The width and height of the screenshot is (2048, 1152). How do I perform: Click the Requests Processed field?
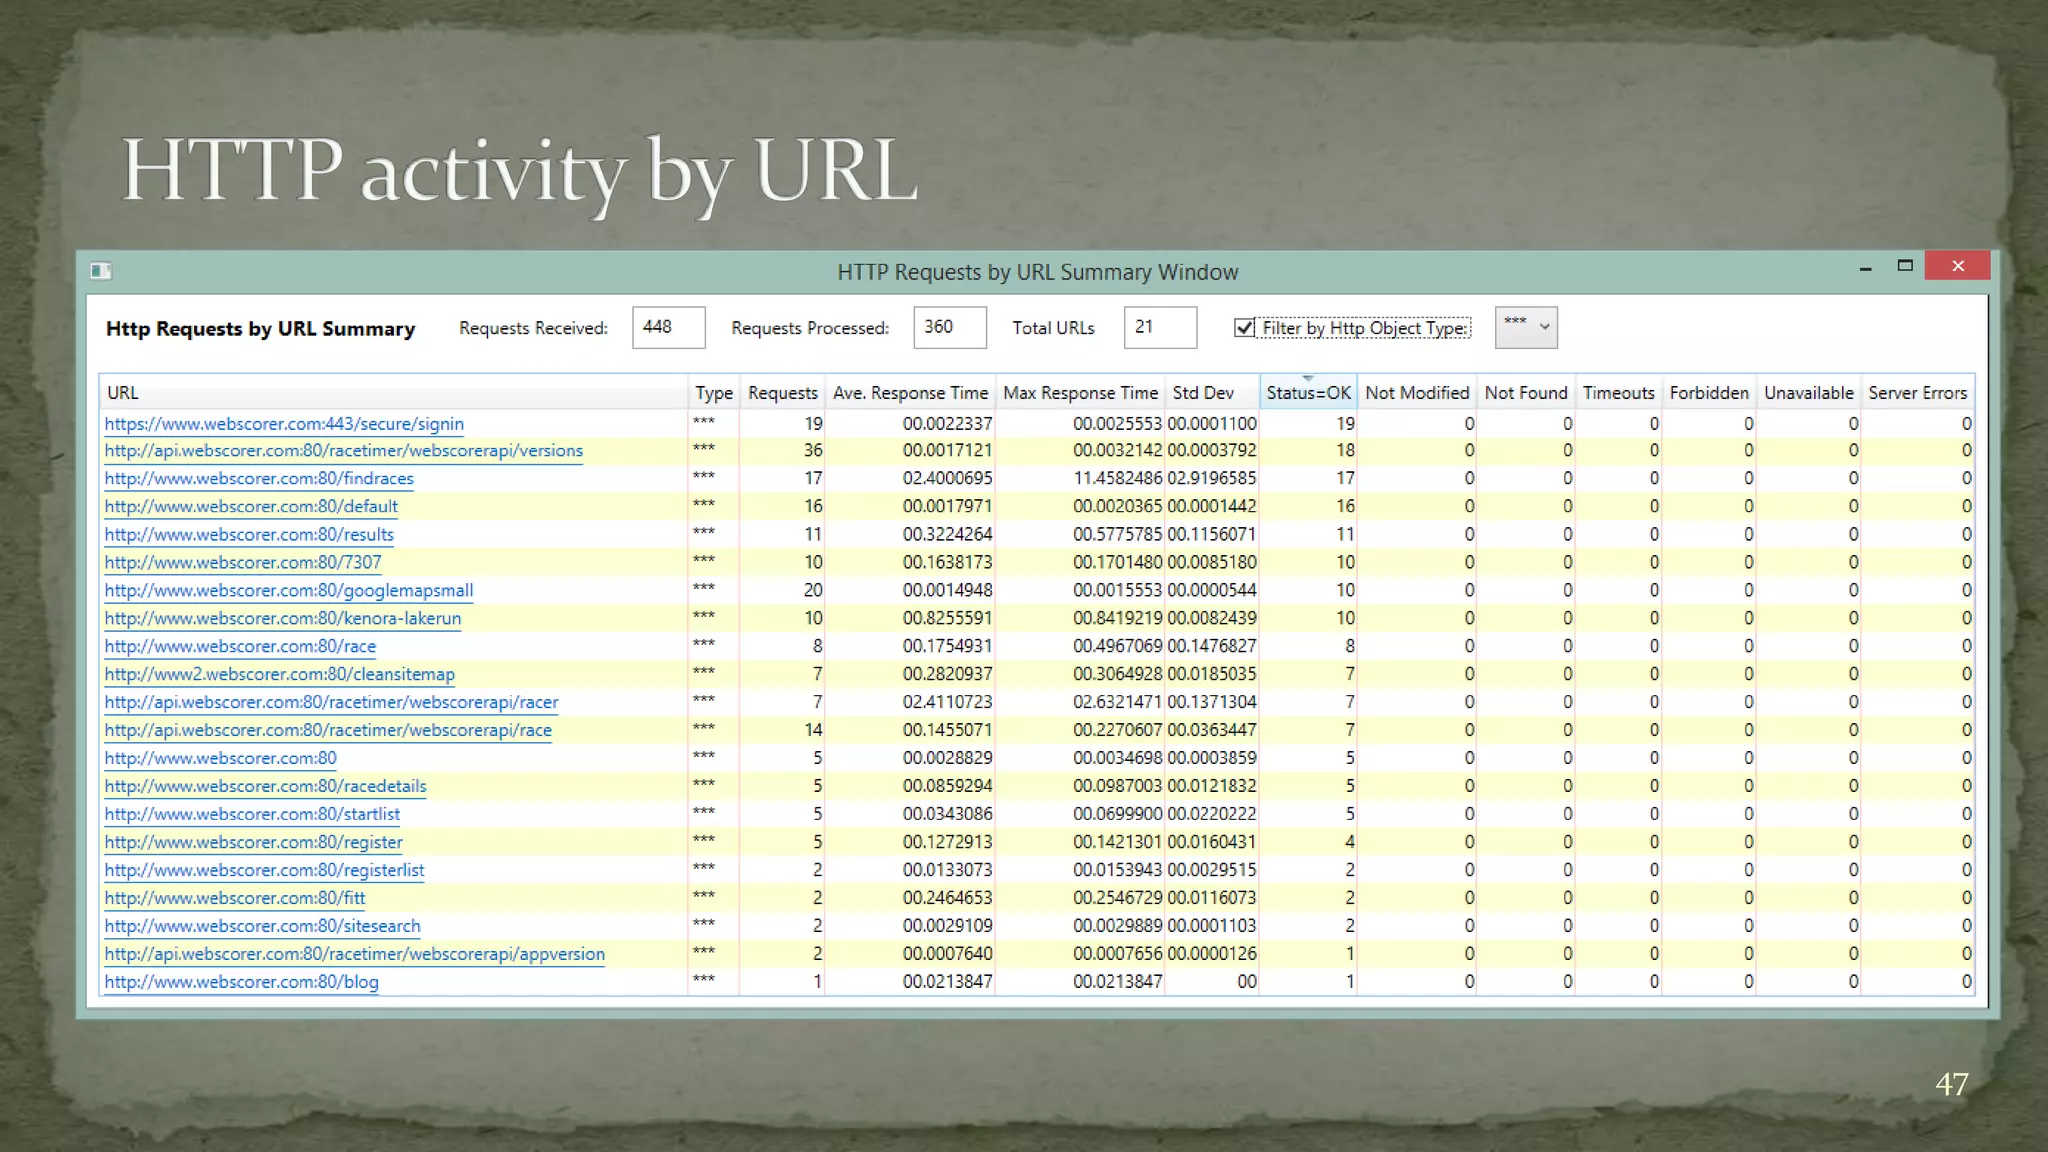coord(949,327)
